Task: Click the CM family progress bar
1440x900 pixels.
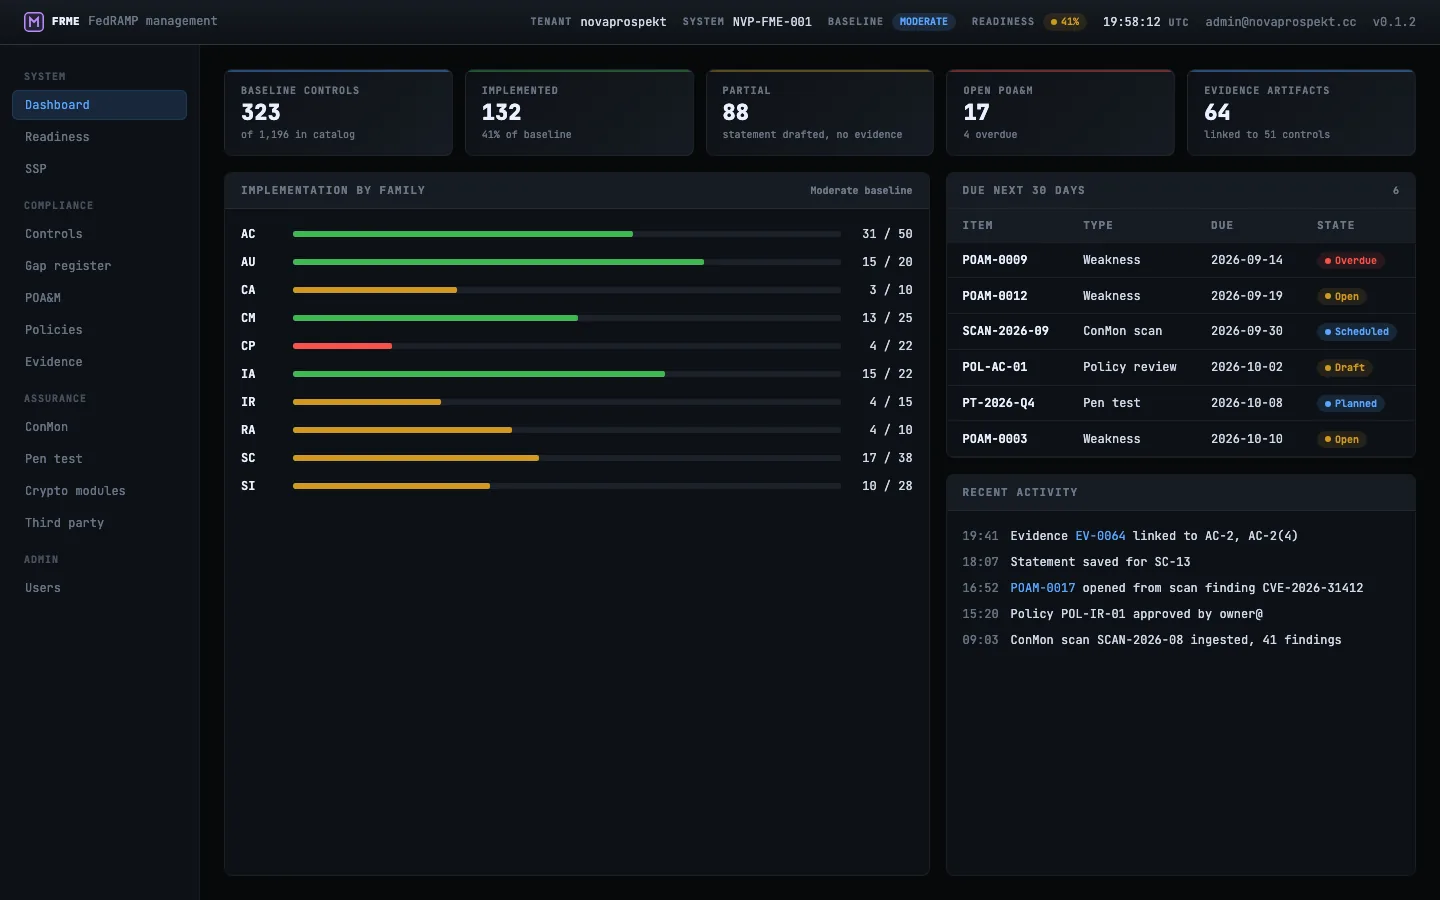Action: tap(566, 318)
